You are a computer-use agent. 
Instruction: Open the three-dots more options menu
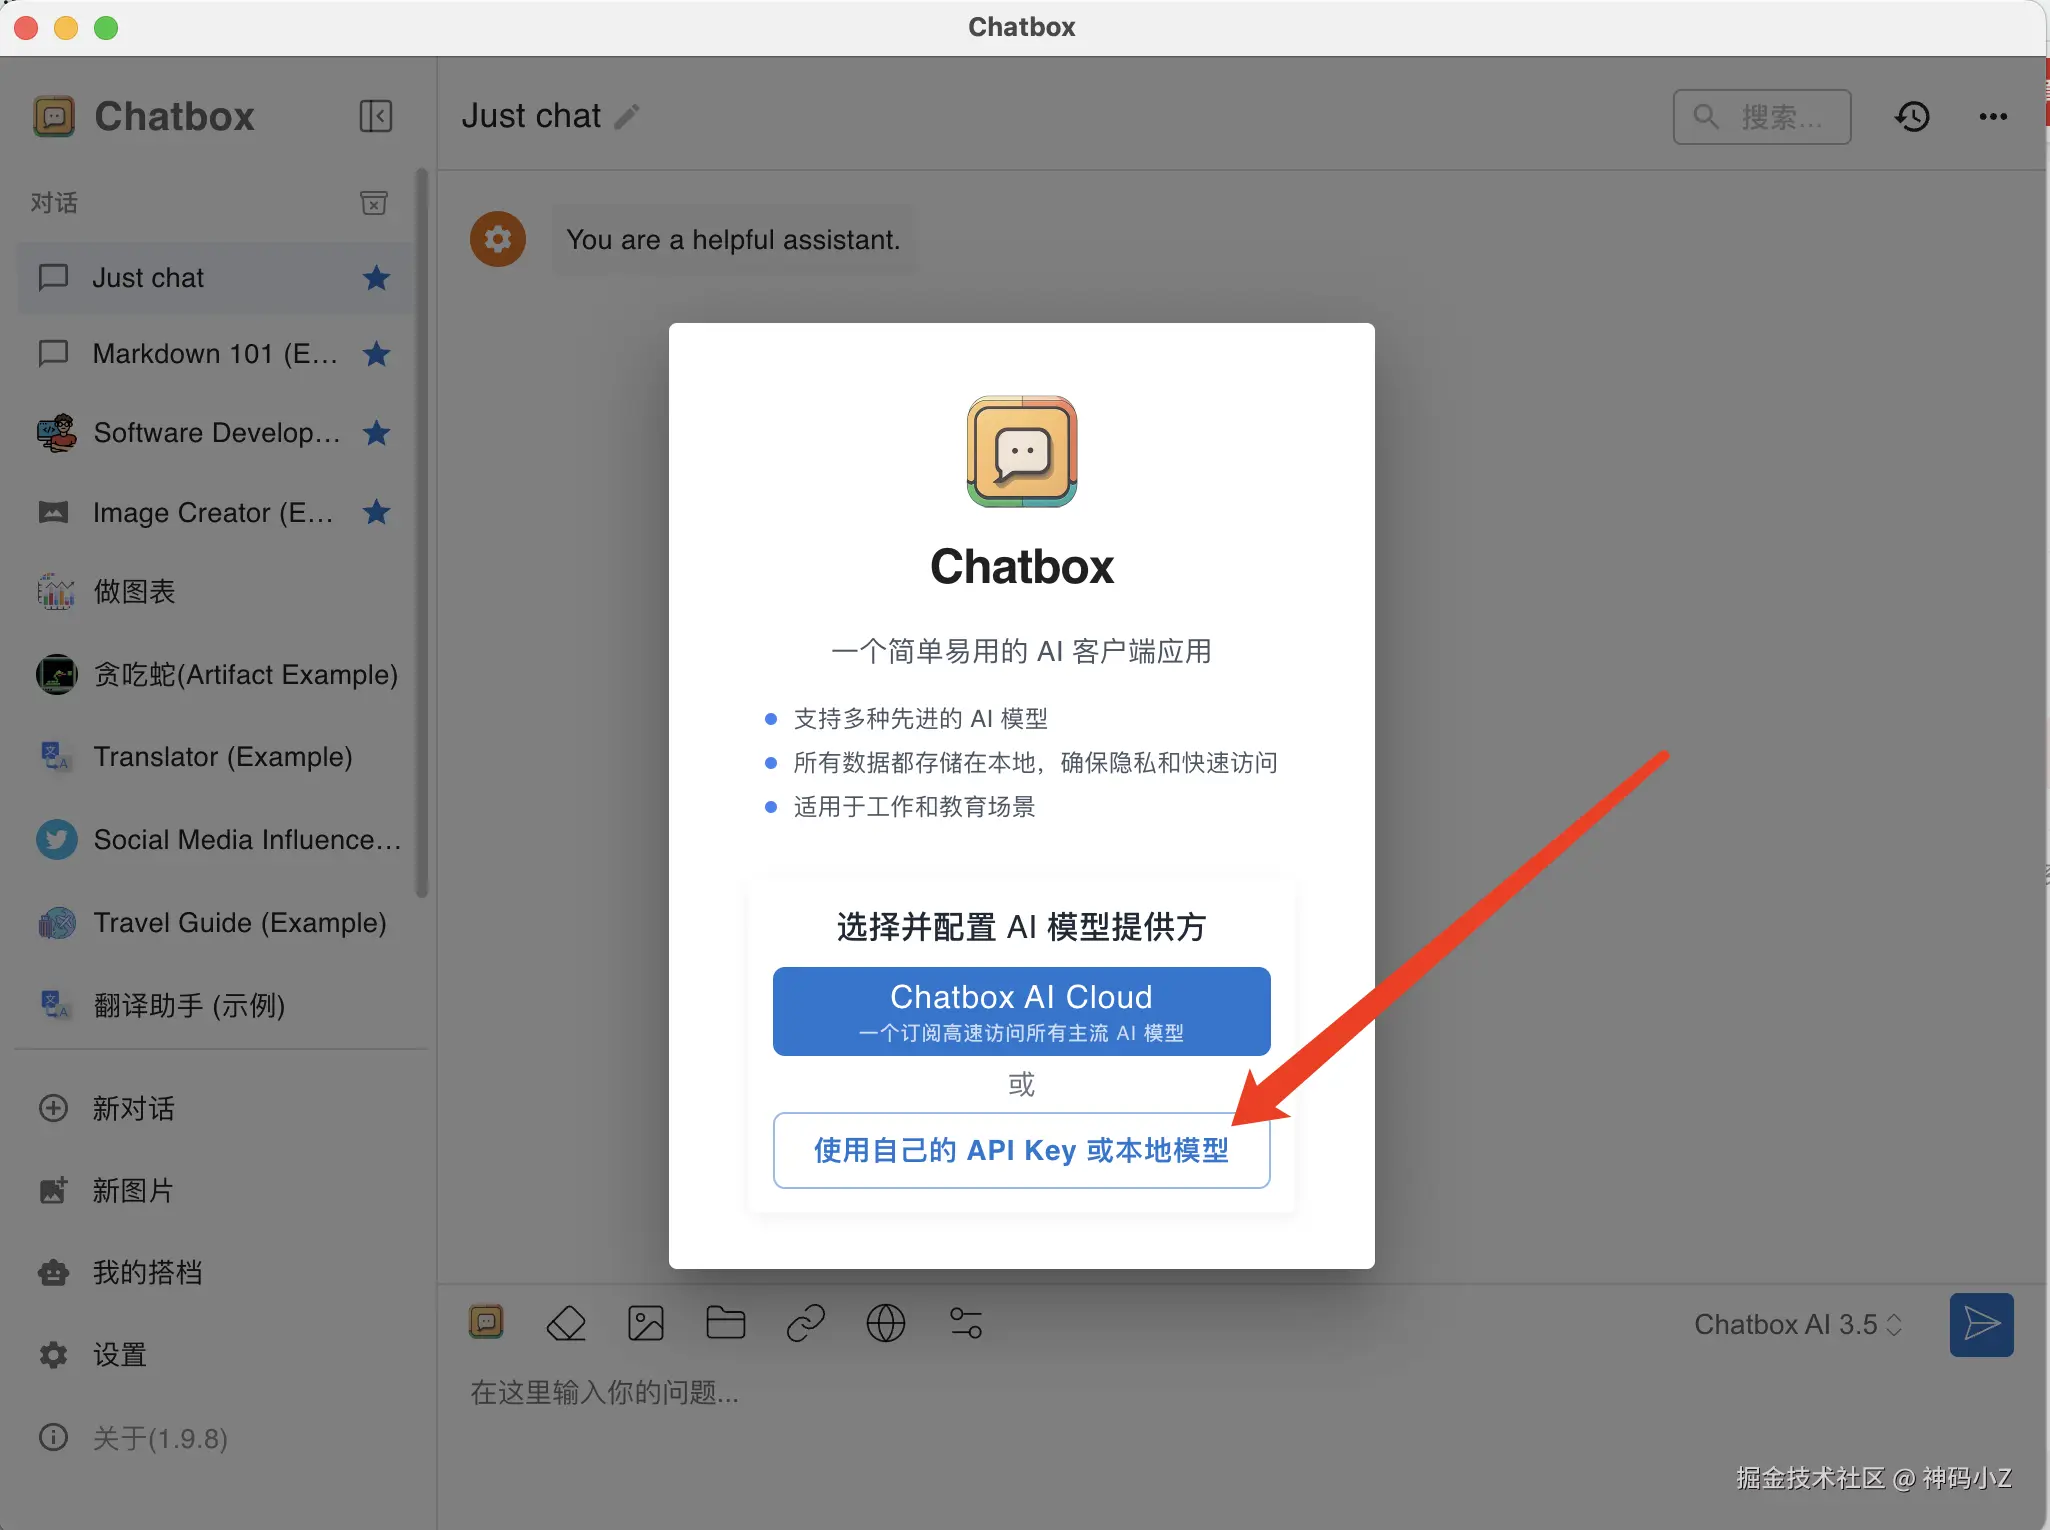pyautogui.click(x=1993, y=116)
